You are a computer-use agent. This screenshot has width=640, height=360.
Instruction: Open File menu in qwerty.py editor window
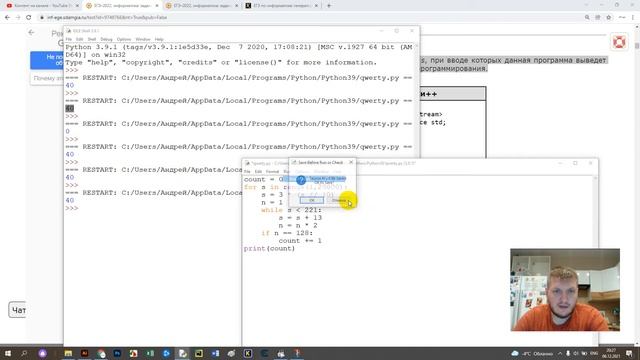[x=247, y=171]
